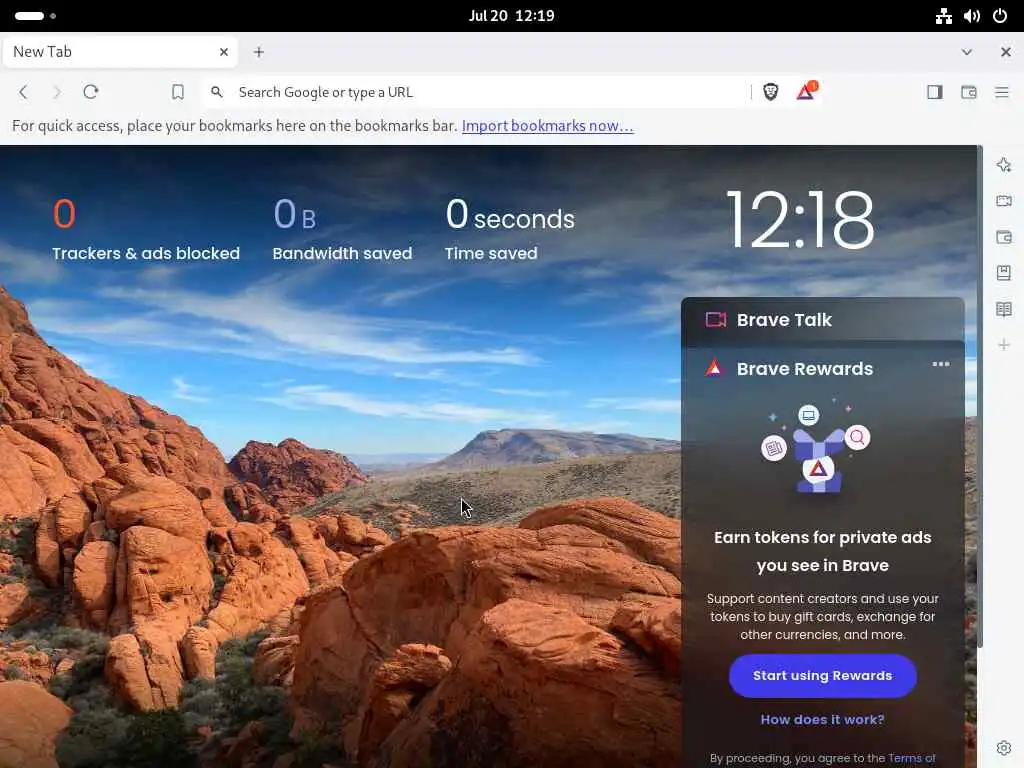This screenshot has height=768, width=1024.
Task: Open the system network icon in top bar
Action: point(943,16)
